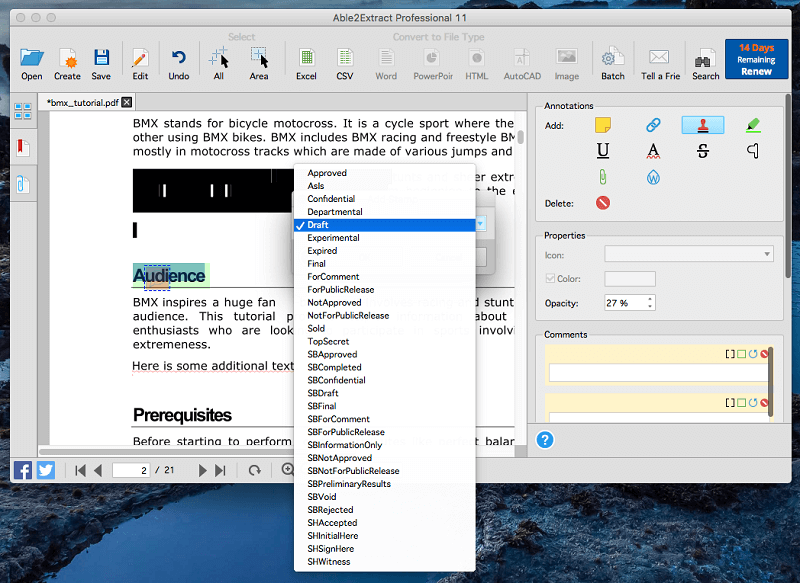Click the 14 Days Remaining Renew button

click(x=756, y=59)
